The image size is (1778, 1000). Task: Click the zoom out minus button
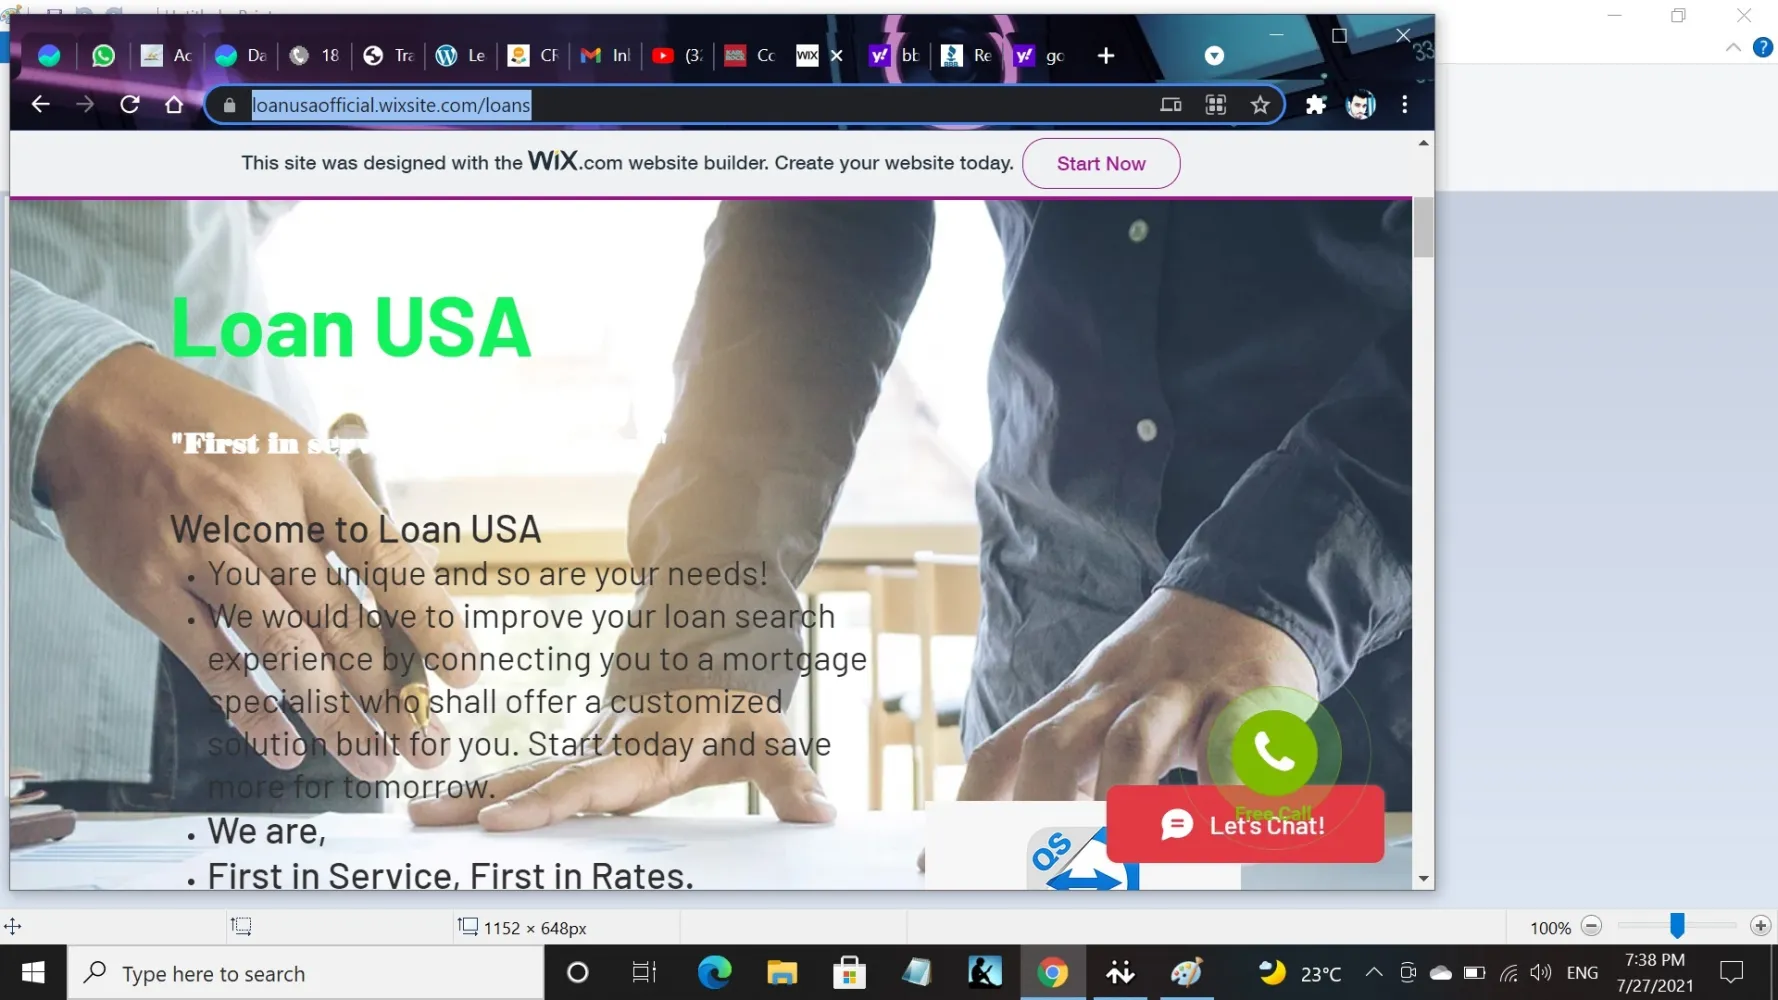1592,926
